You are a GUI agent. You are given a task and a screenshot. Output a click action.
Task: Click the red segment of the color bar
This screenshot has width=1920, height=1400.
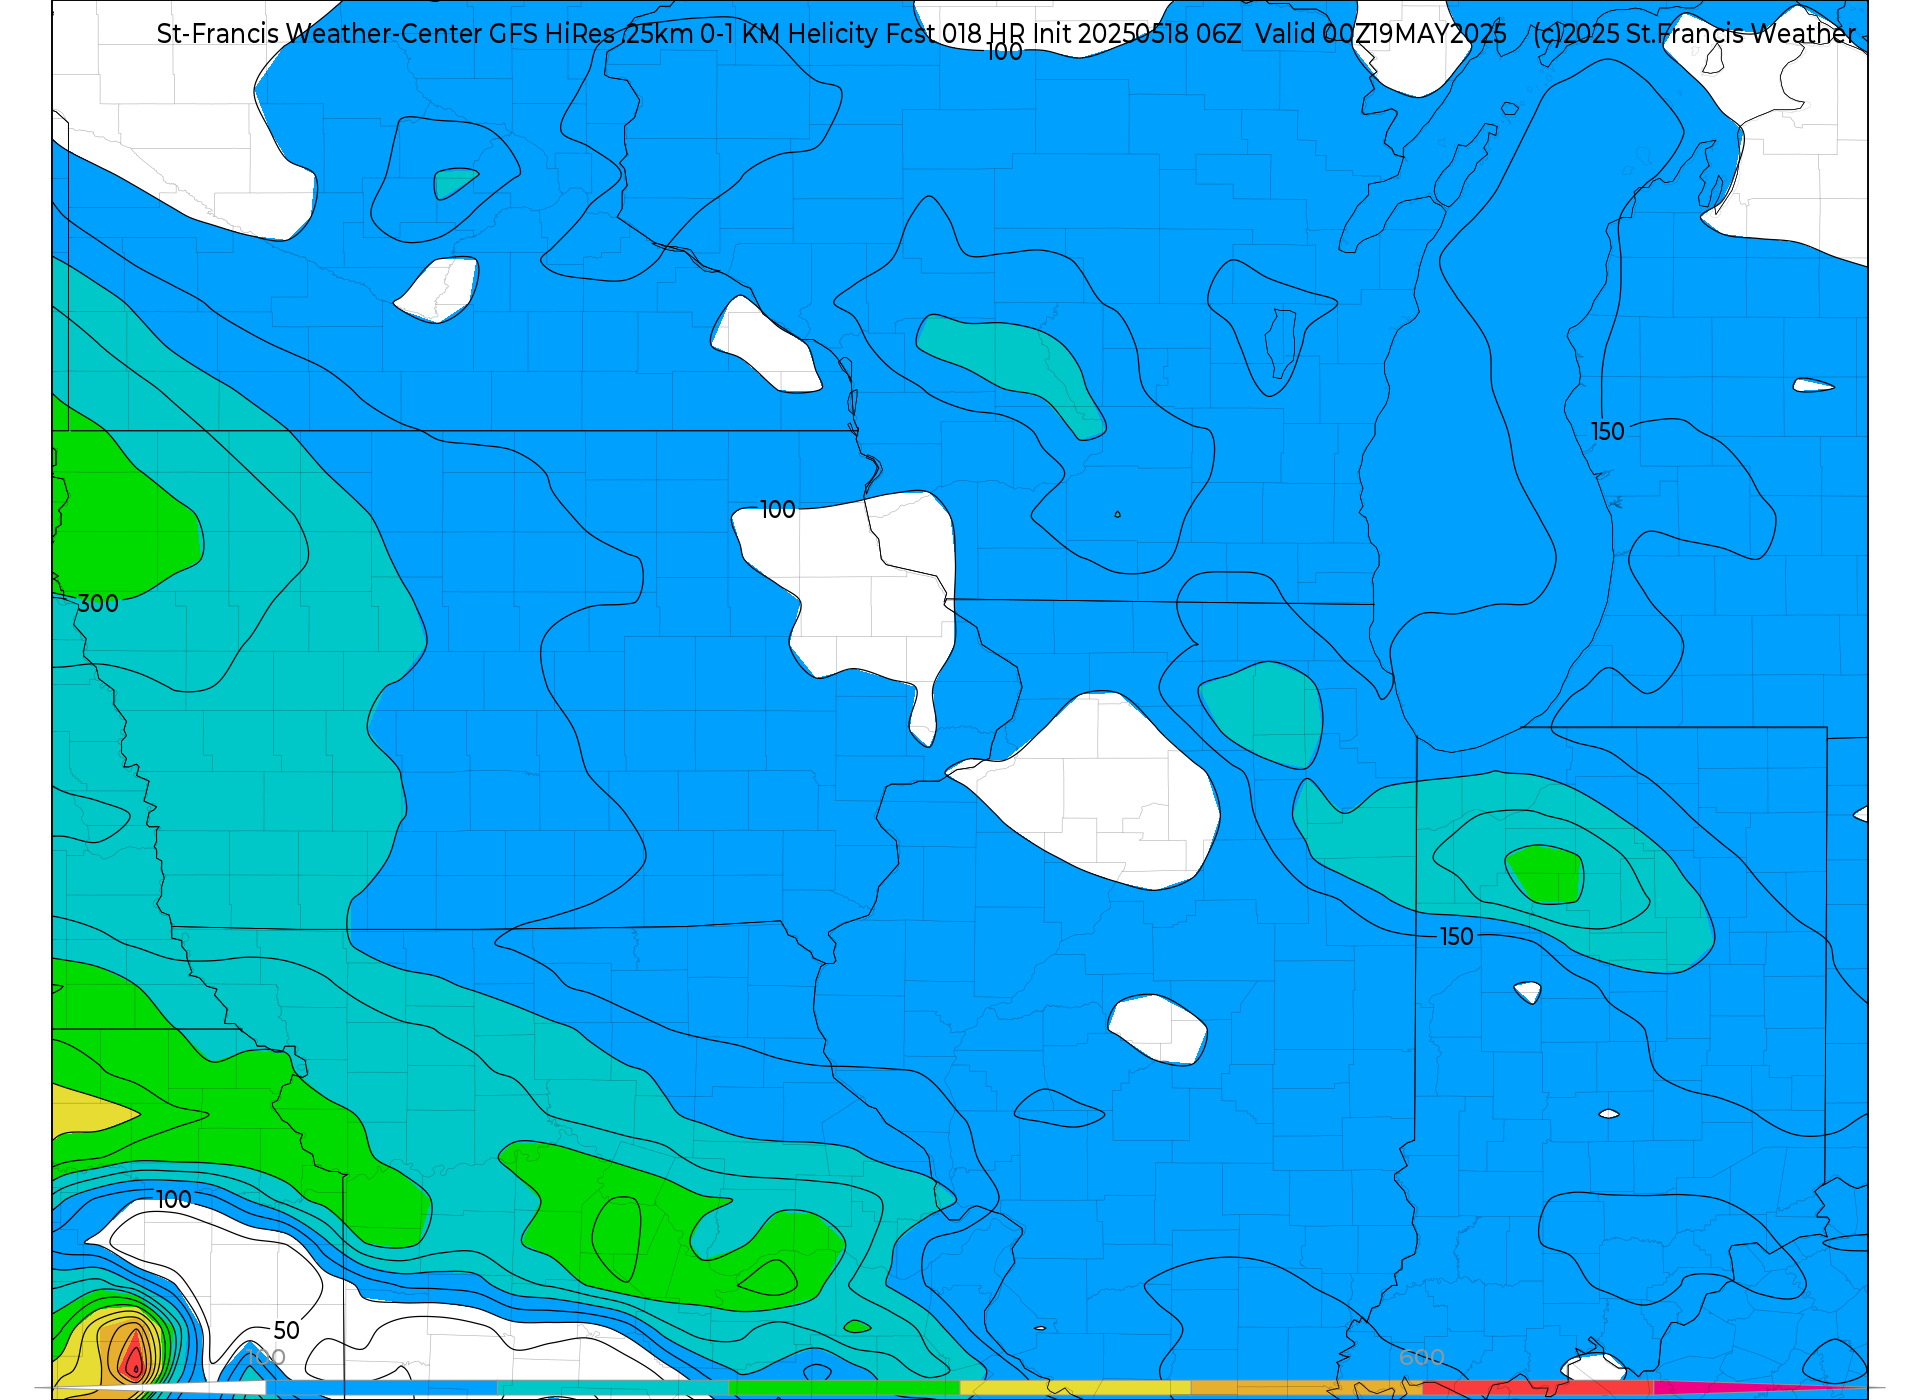coord(1537,1388)
